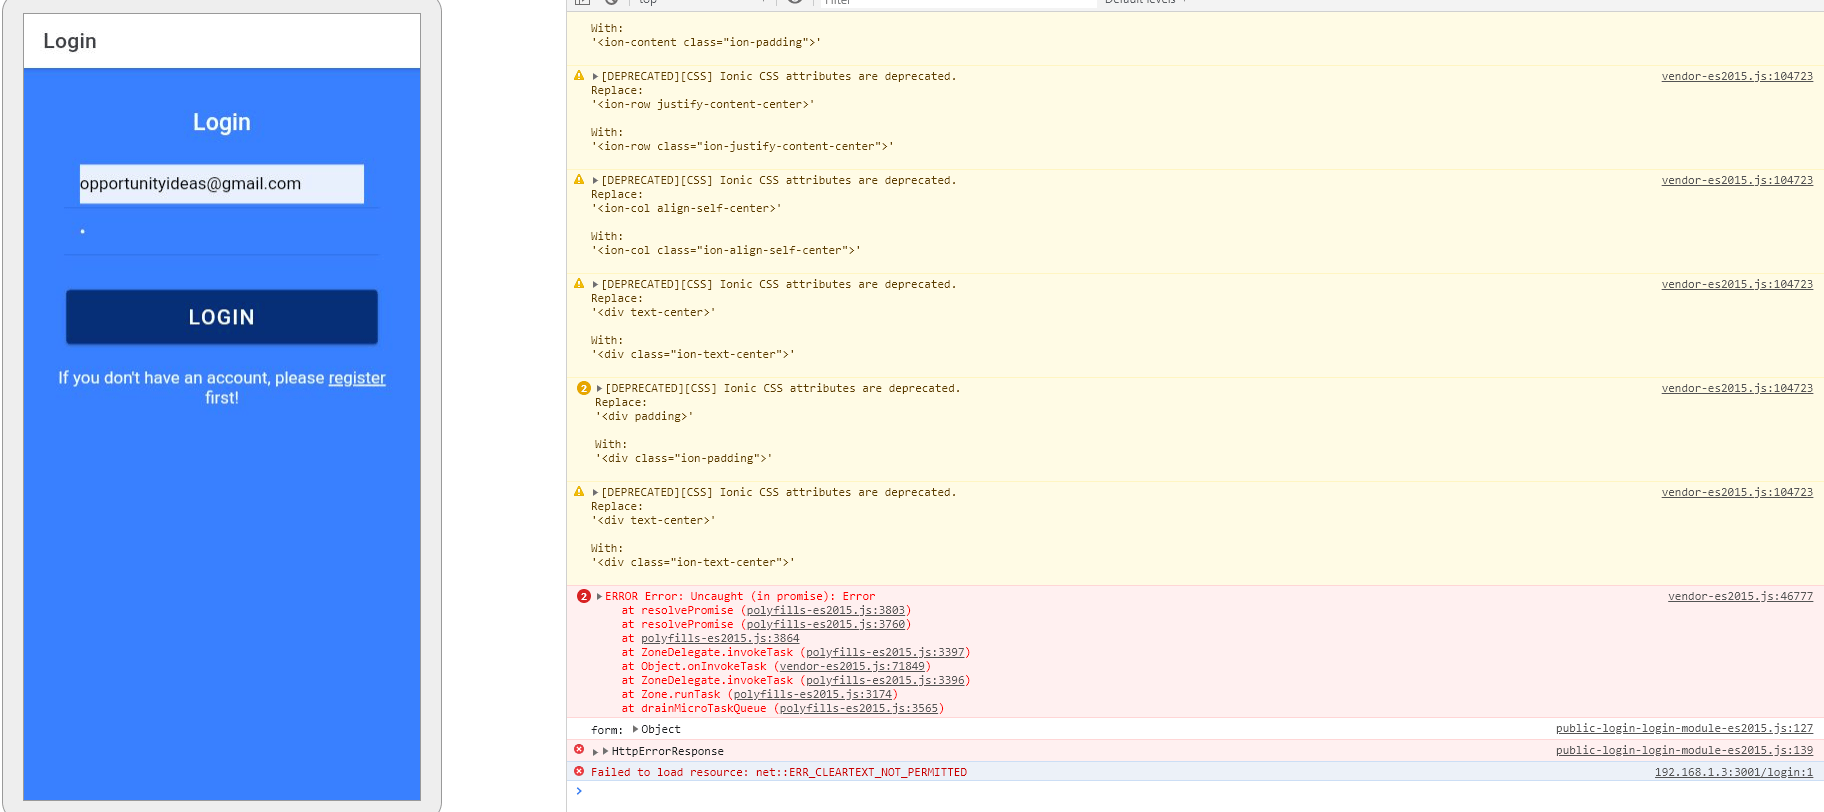Expand the ion-col align-self-center deprecation warning
The height and width of the screenshot is (812, 1824).
click(x=595, y=181)
